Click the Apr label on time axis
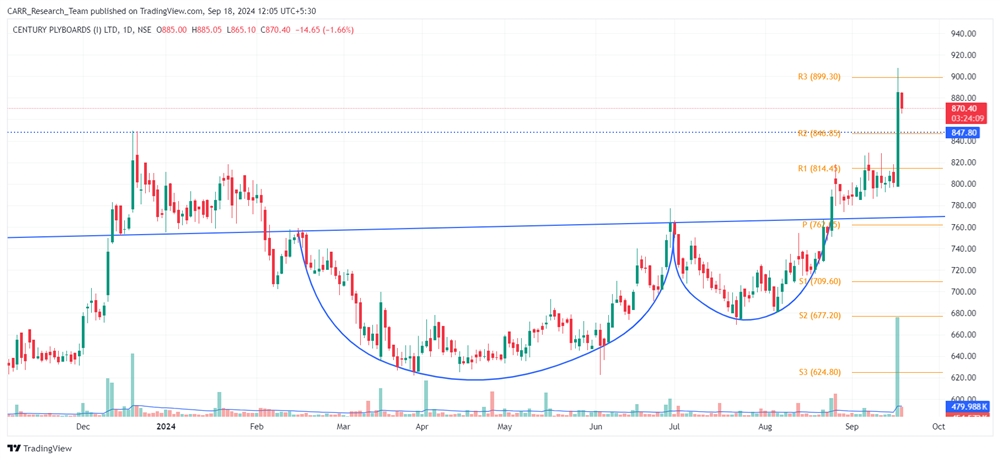Image resolution: width=1000 pixels, height=460 pixels. point(421,426)
